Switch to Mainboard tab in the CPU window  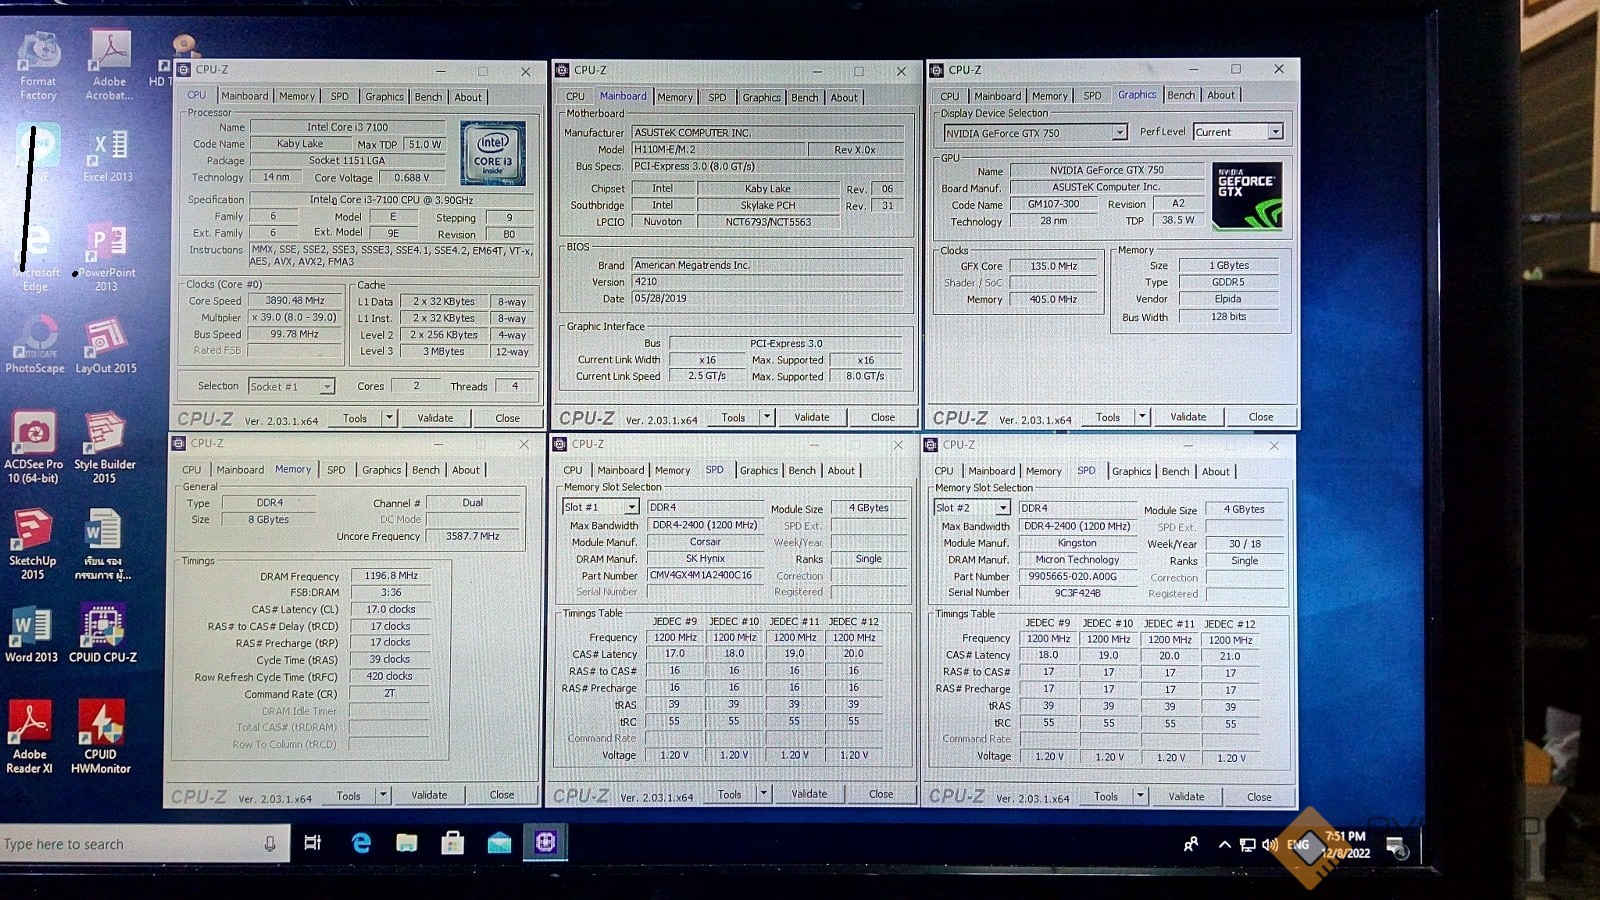245,96
